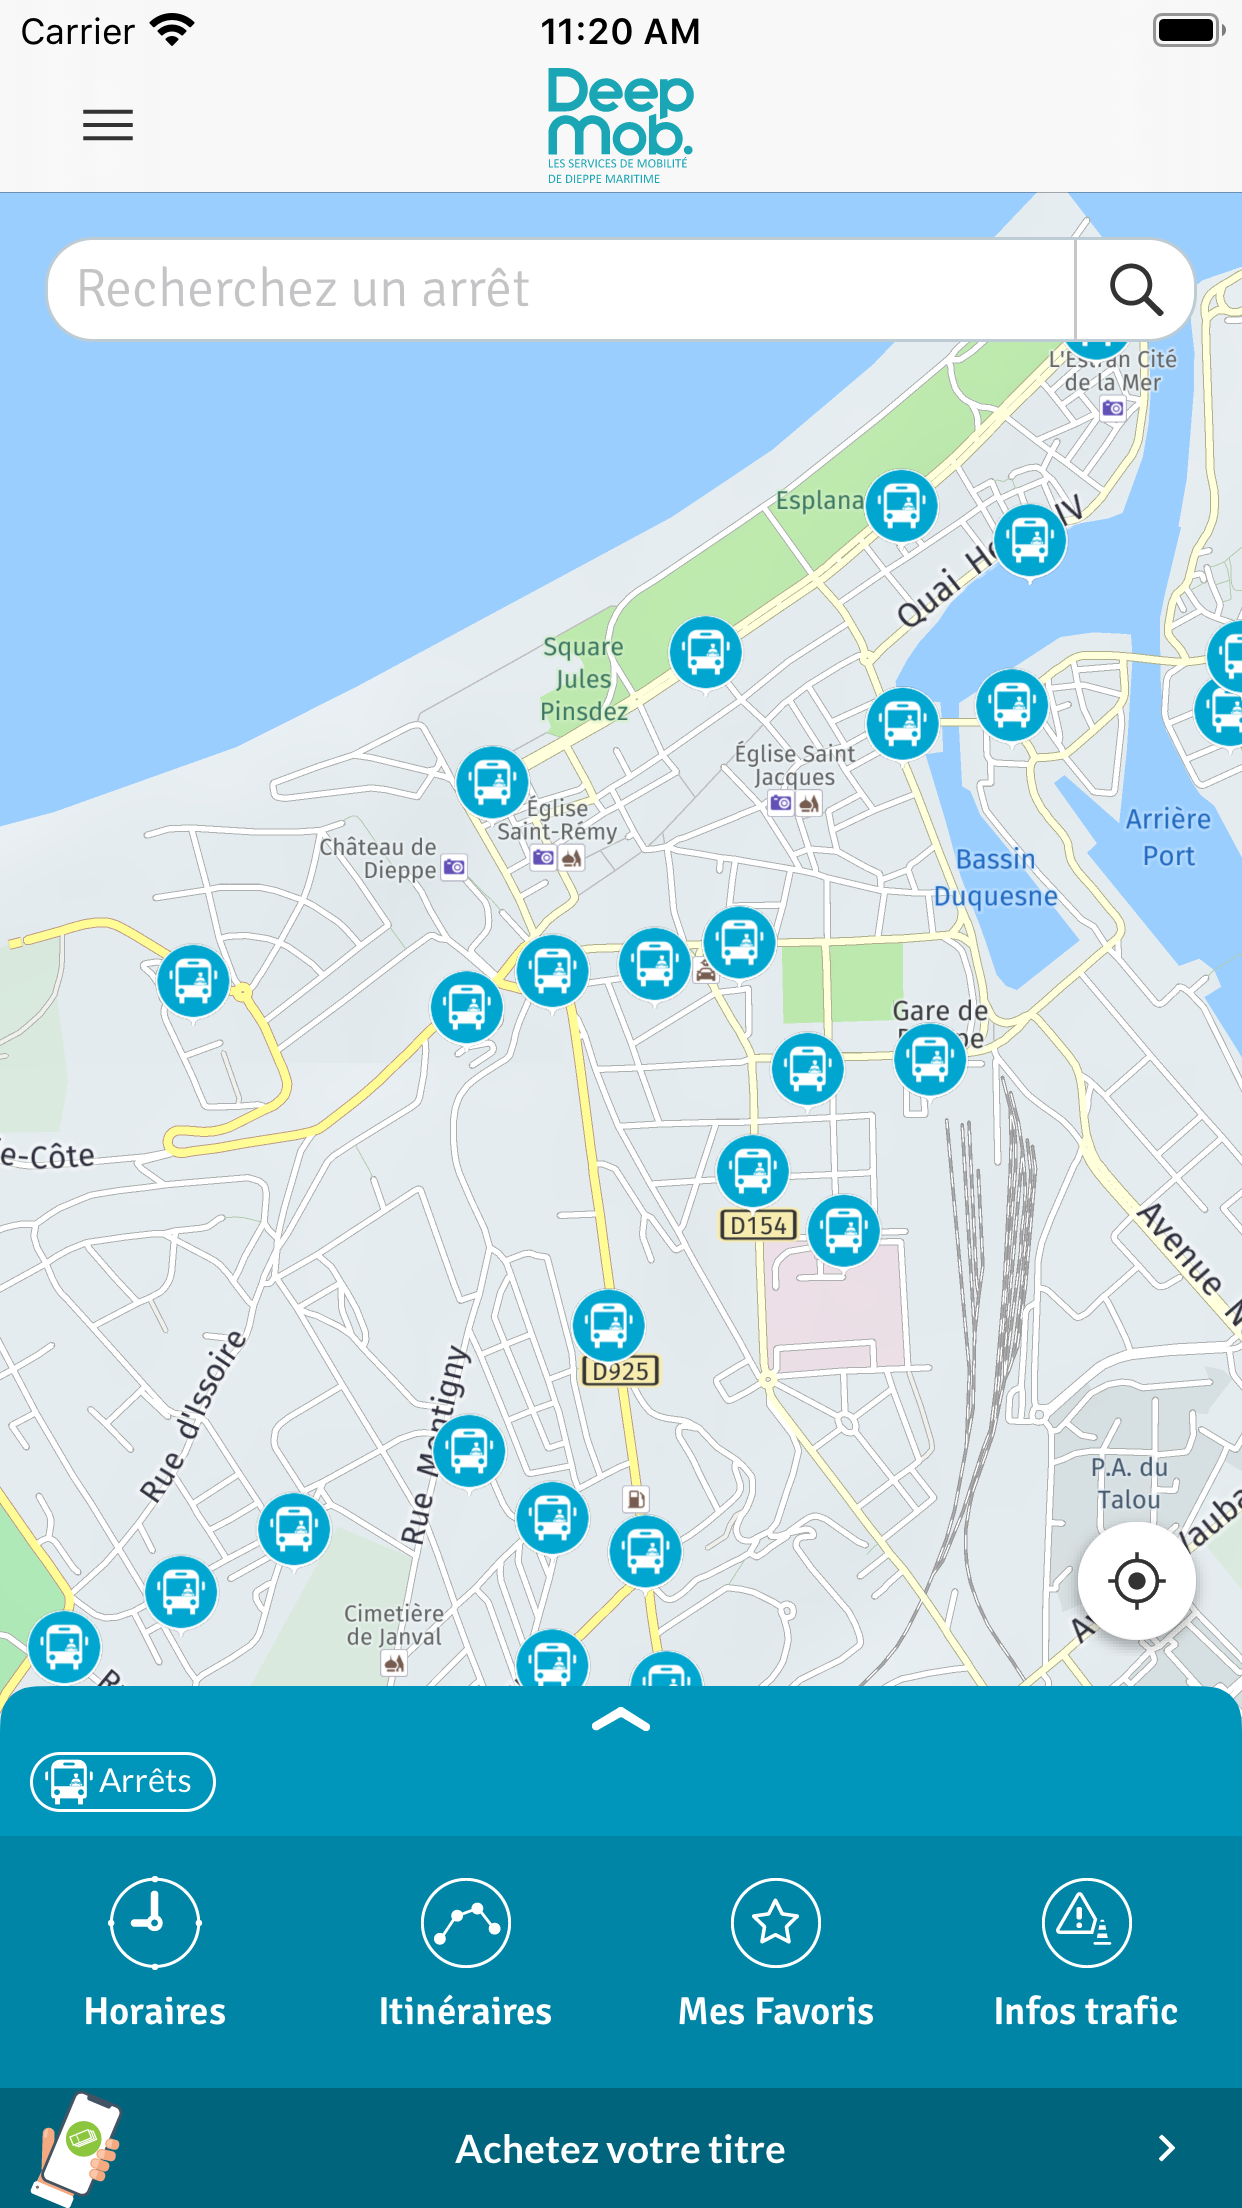Select bus stop above D925 label
The height and width of the screenshot is (2208, 1242).
(x=608, y=1326)
